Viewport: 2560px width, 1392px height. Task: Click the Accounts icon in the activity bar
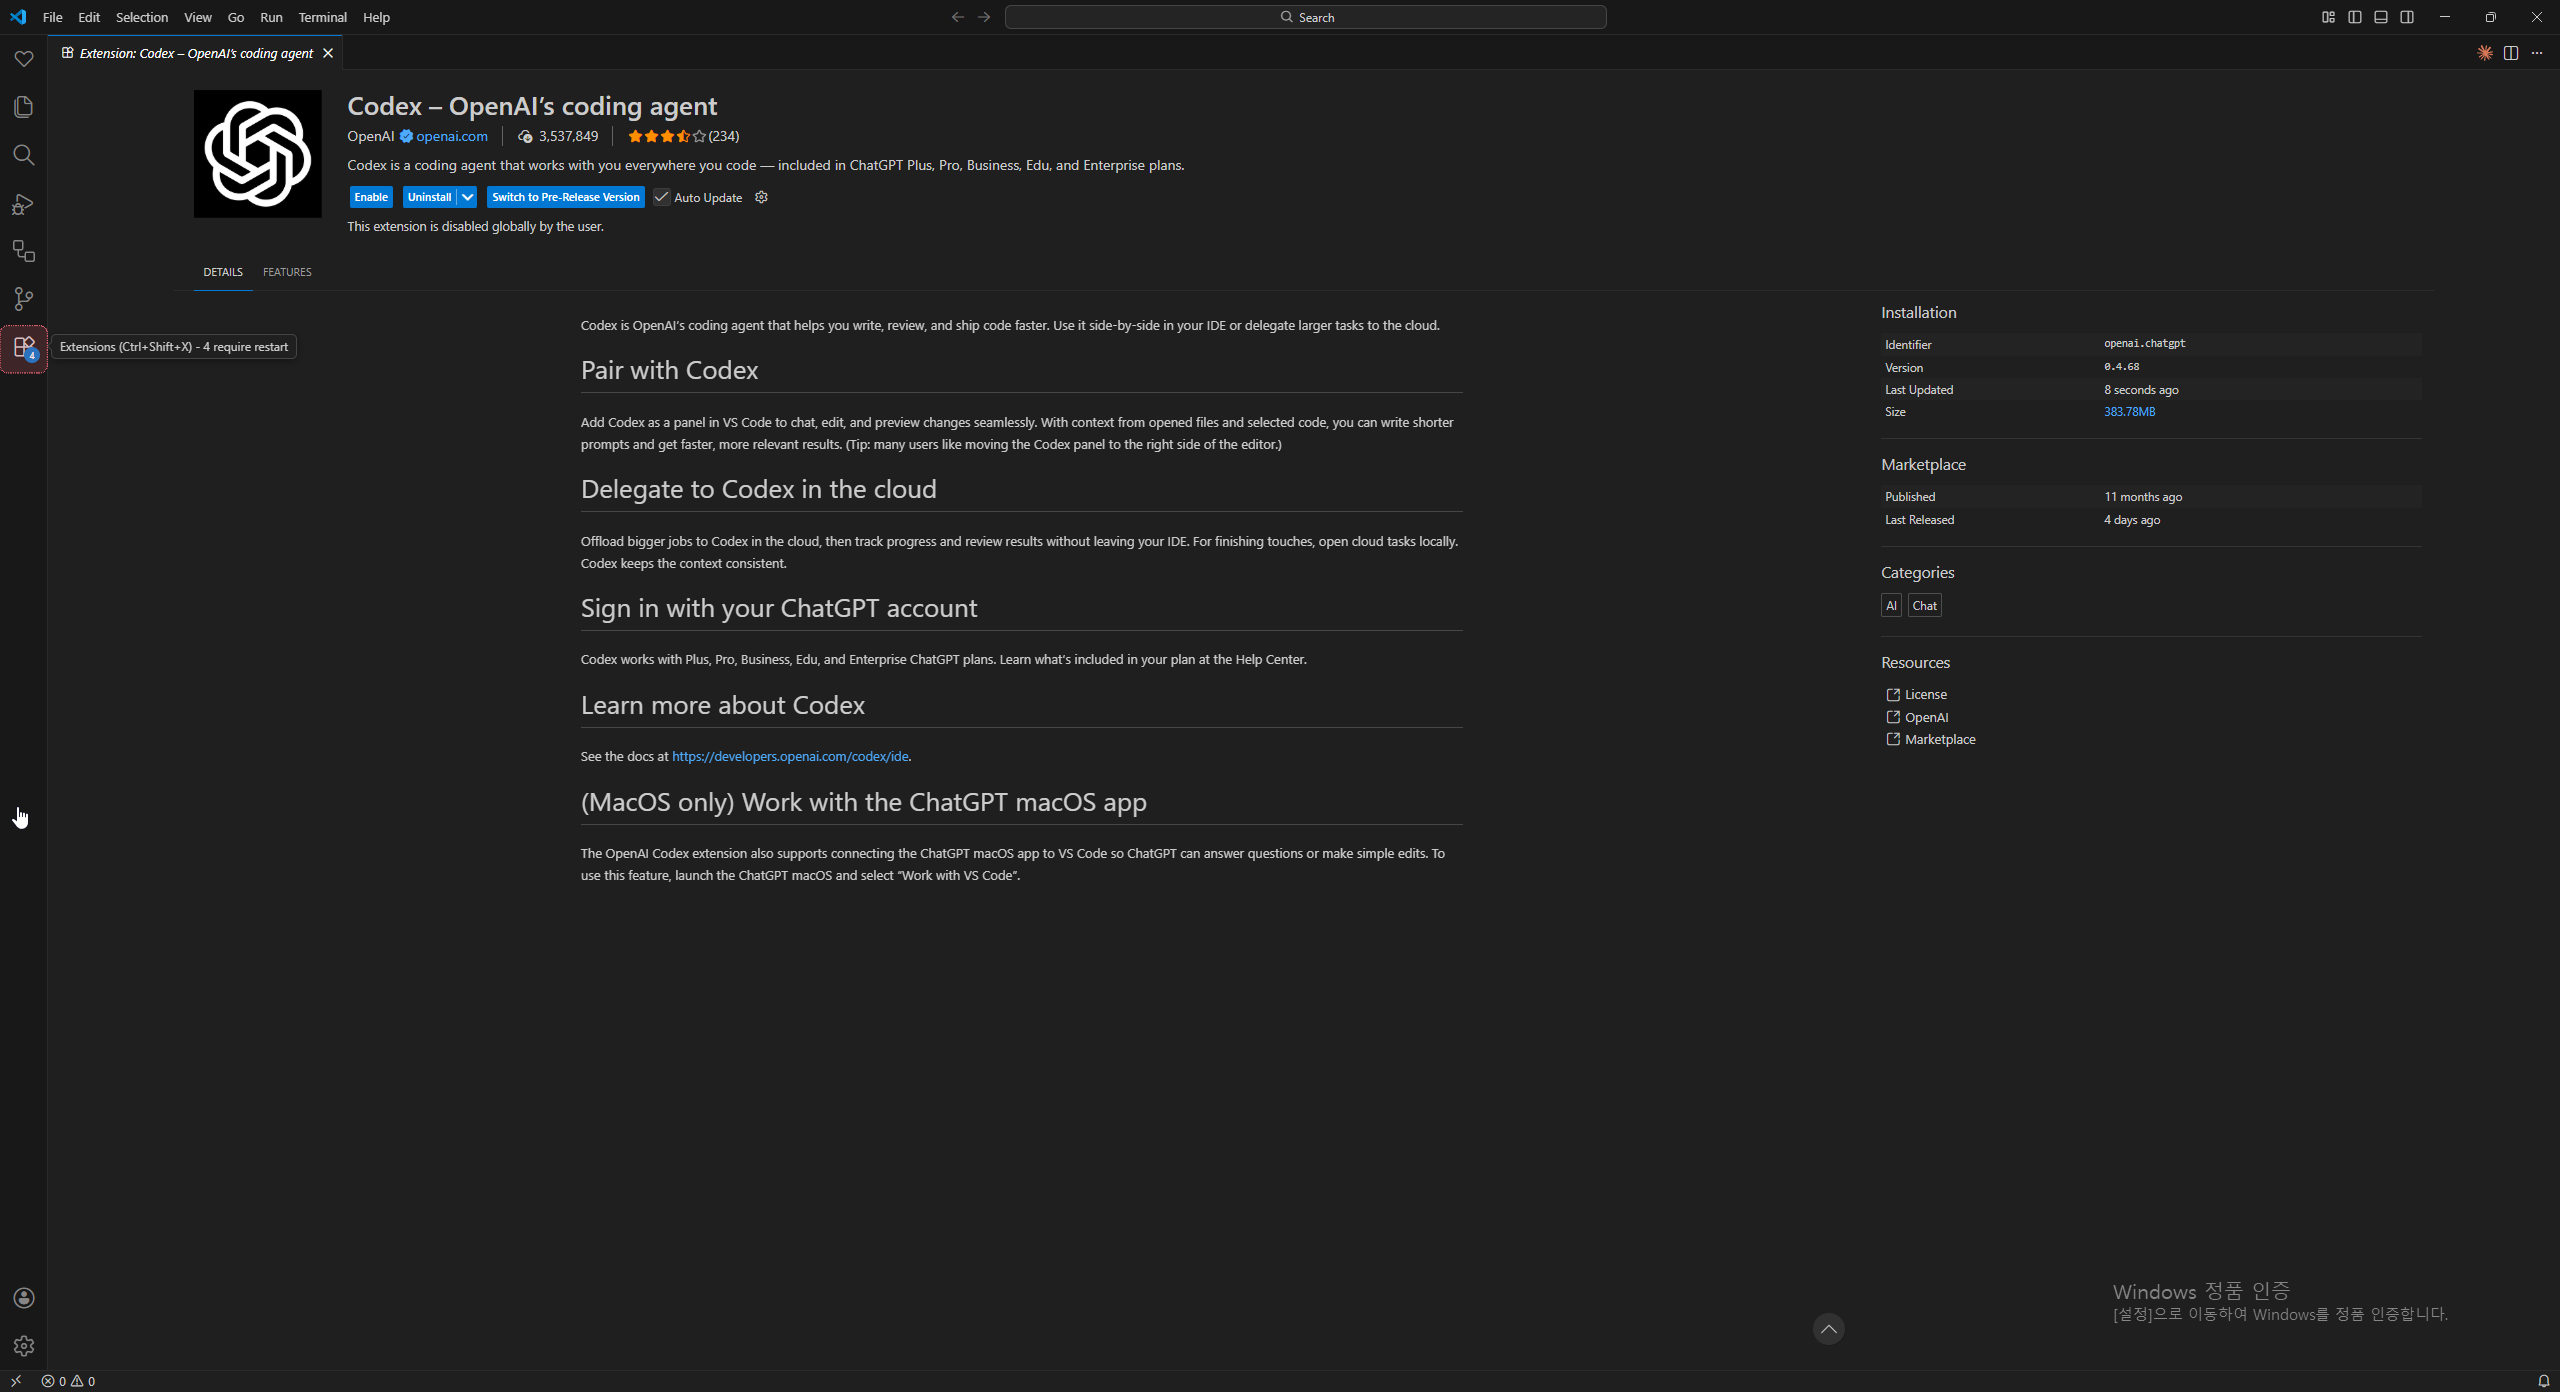(24, 1297)
